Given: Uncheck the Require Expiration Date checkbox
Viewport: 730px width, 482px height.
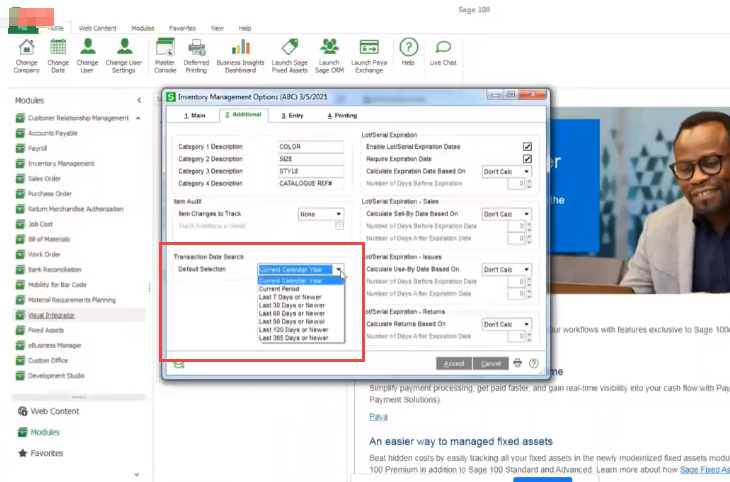Looking at the screenshot, I should click(x=527, y=158).
